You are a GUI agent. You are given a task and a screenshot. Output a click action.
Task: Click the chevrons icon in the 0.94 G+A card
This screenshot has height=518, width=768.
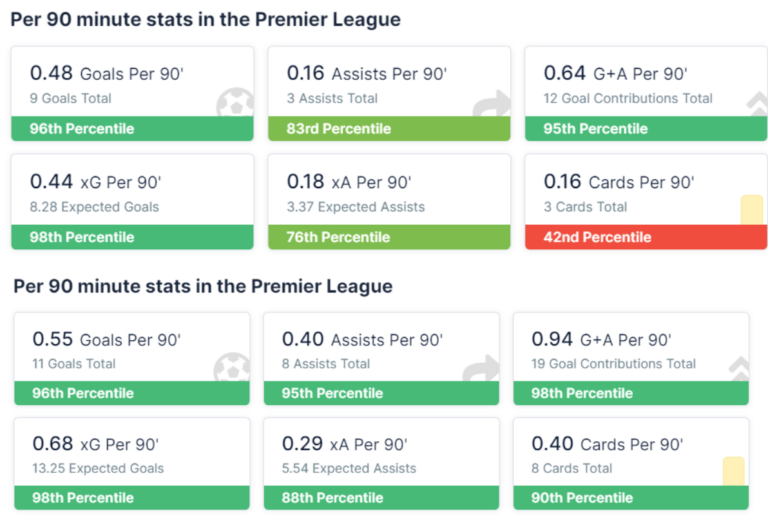pos(739,369)
